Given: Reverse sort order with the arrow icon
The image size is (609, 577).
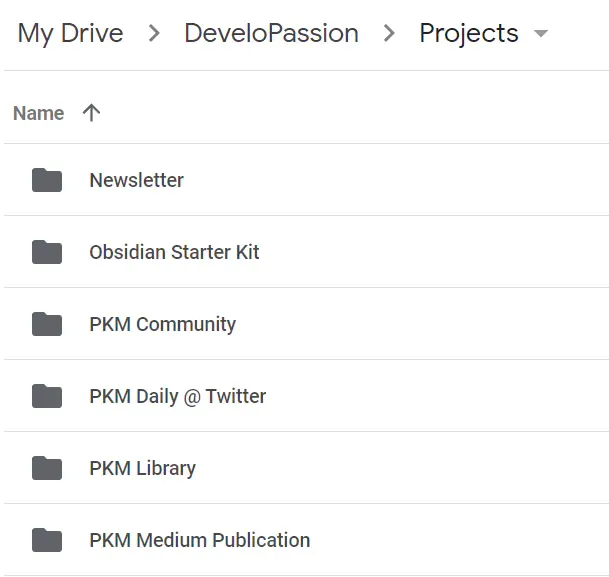Looking at the screenshot, I should click(x=91, y=113).
